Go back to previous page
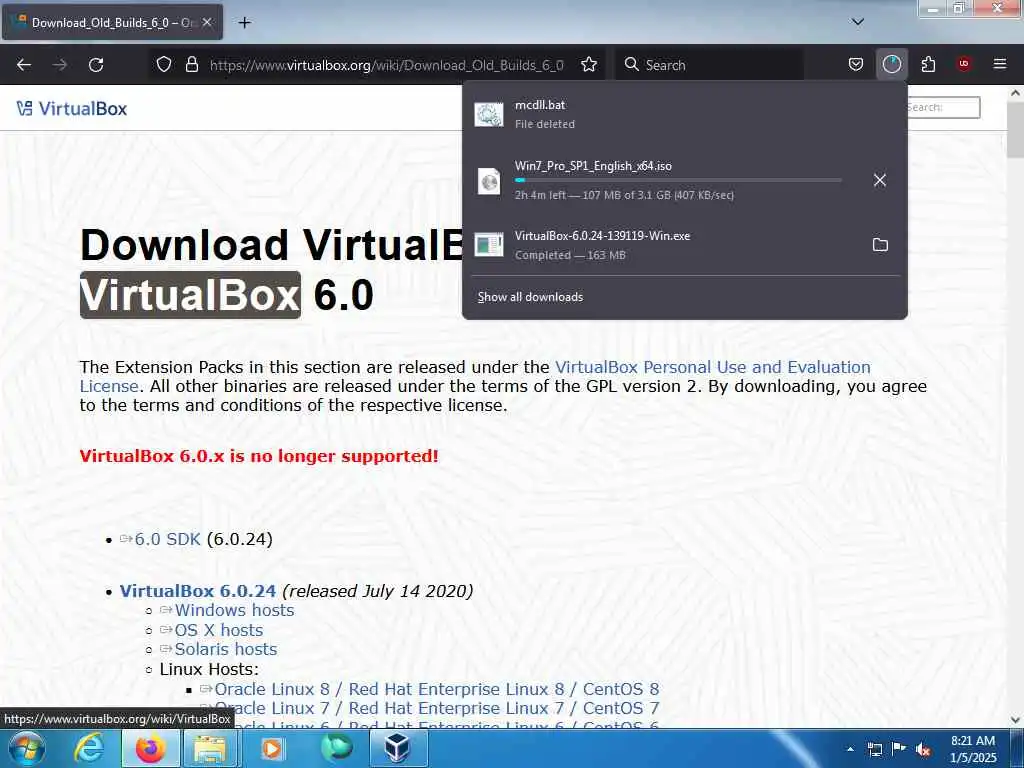 (24, 65)
